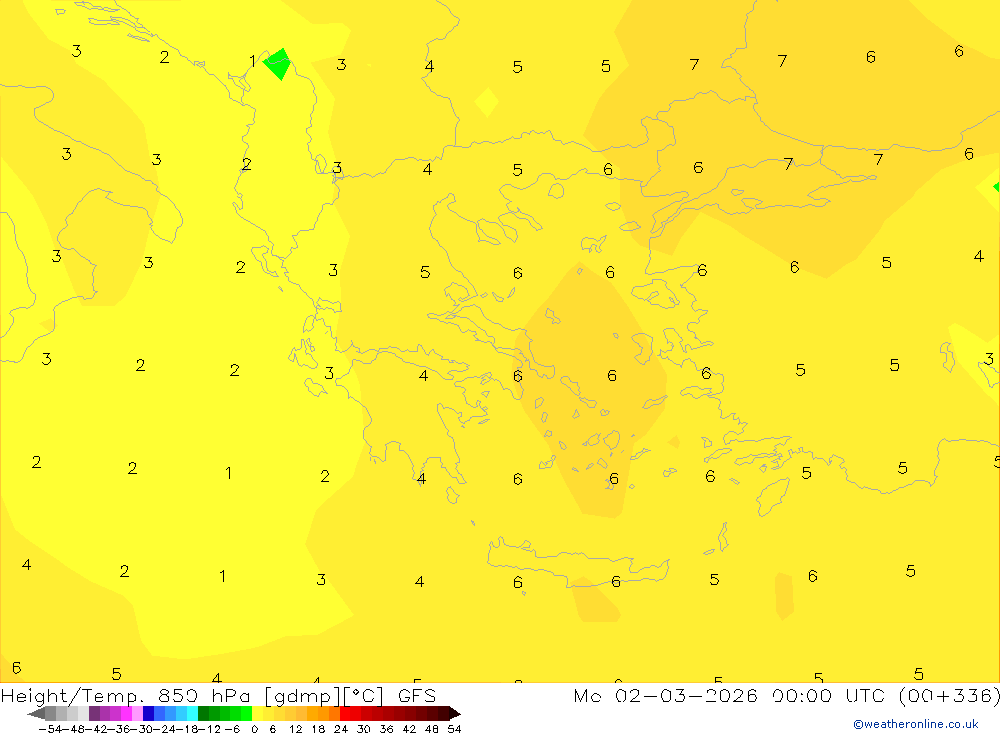Image resolution: width=1000 pixels, height=733 pixels.
Task: Click the 54 legend scale label
Action: [454, 729]
